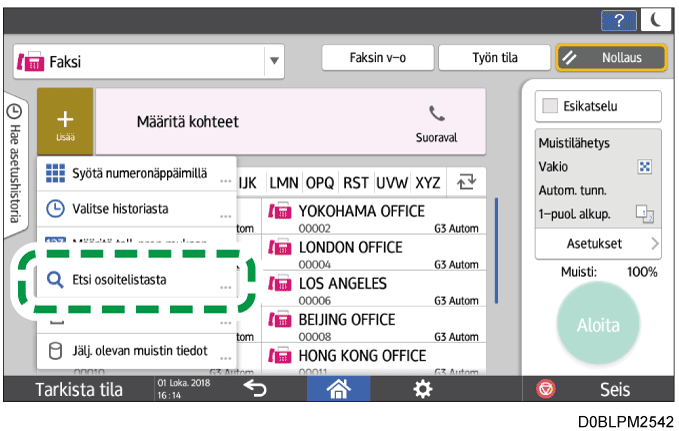
Task: Select the LMN address tab
Action: tap(285, 181)
